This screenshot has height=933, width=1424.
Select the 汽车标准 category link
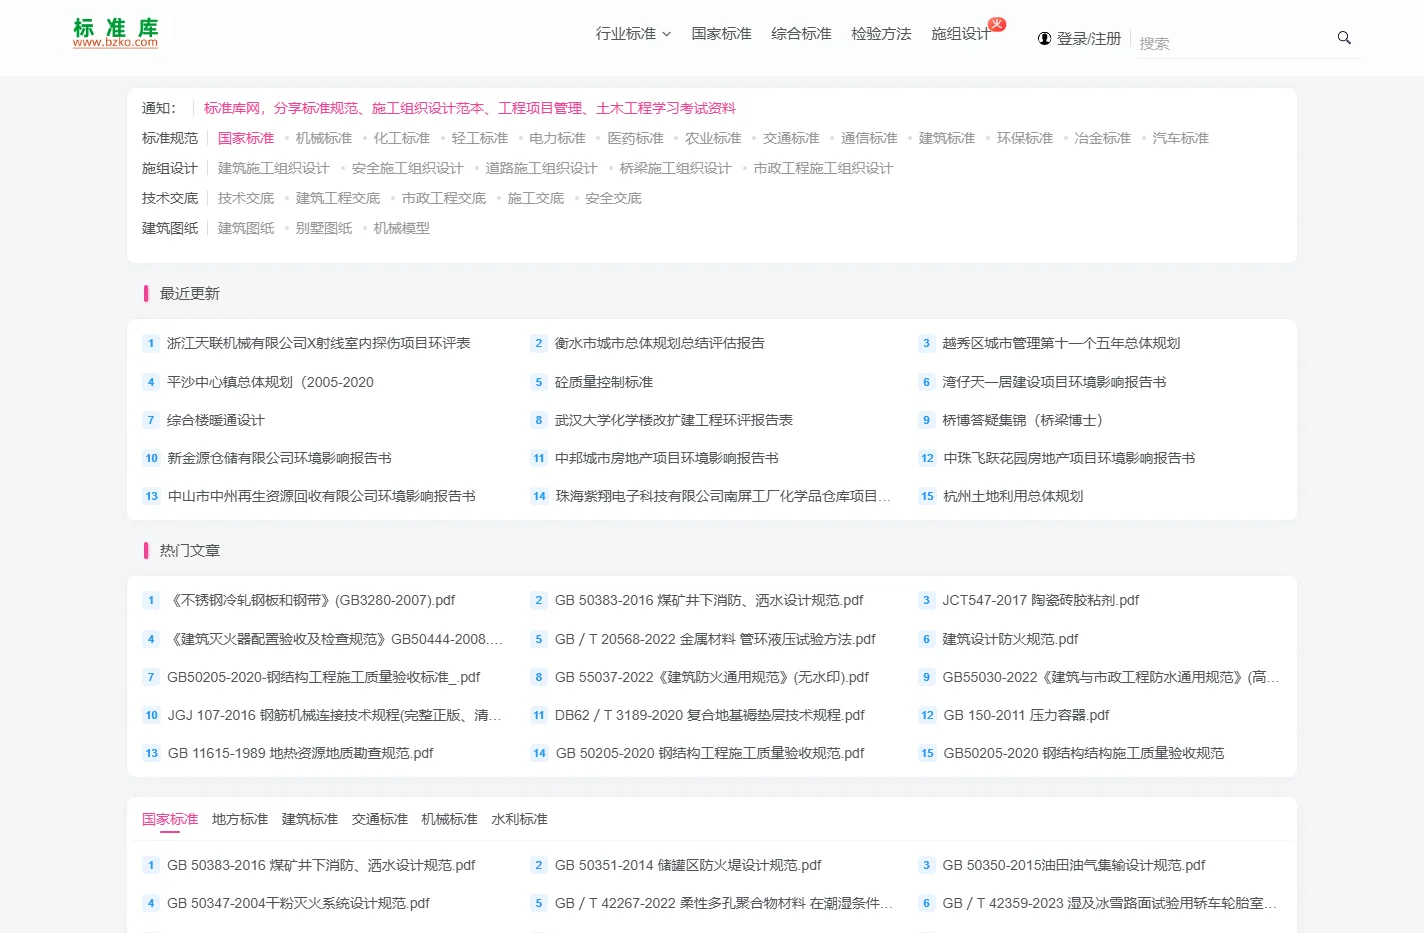[1181, 138]
